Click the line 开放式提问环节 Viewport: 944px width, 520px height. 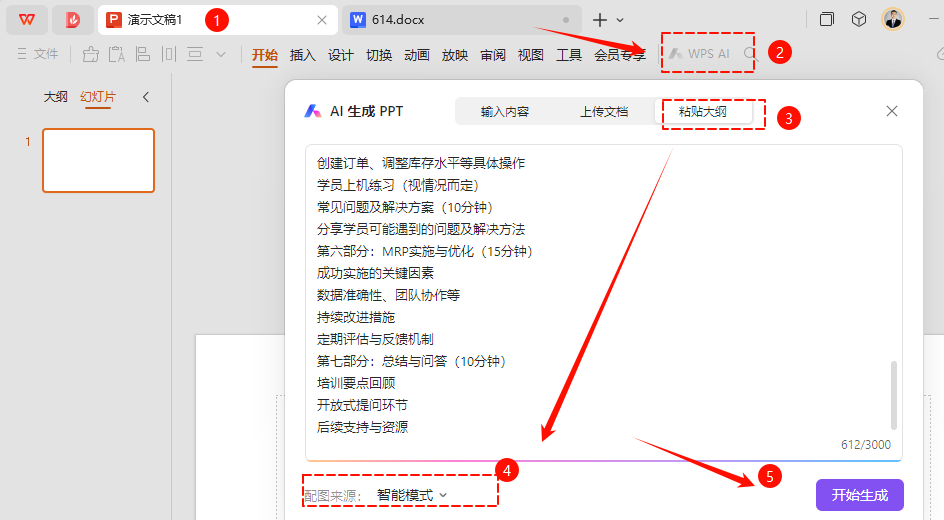(x=362, y=405)
